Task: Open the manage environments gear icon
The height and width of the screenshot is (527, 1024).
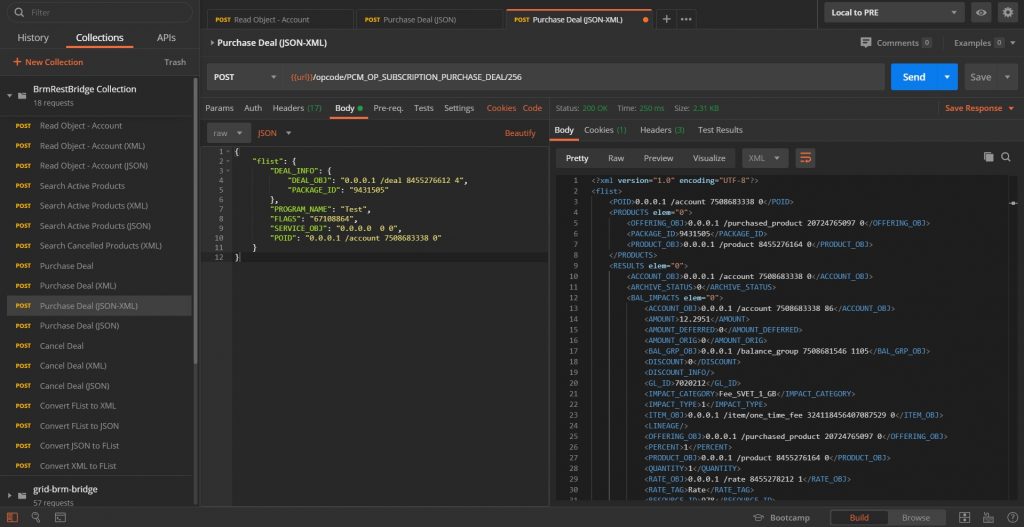Action: point(1008,12)
